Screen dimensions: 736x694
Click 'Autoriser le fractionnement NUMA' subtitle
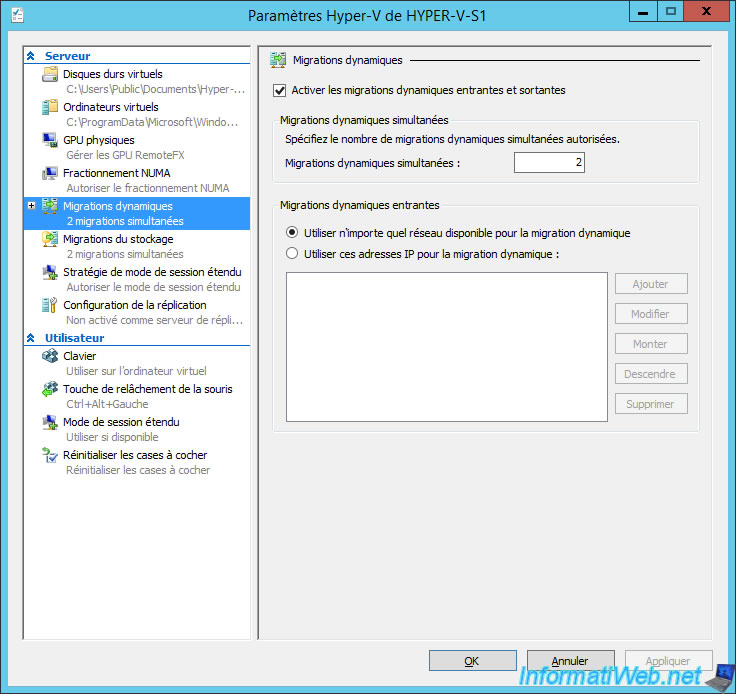point(147,188)
